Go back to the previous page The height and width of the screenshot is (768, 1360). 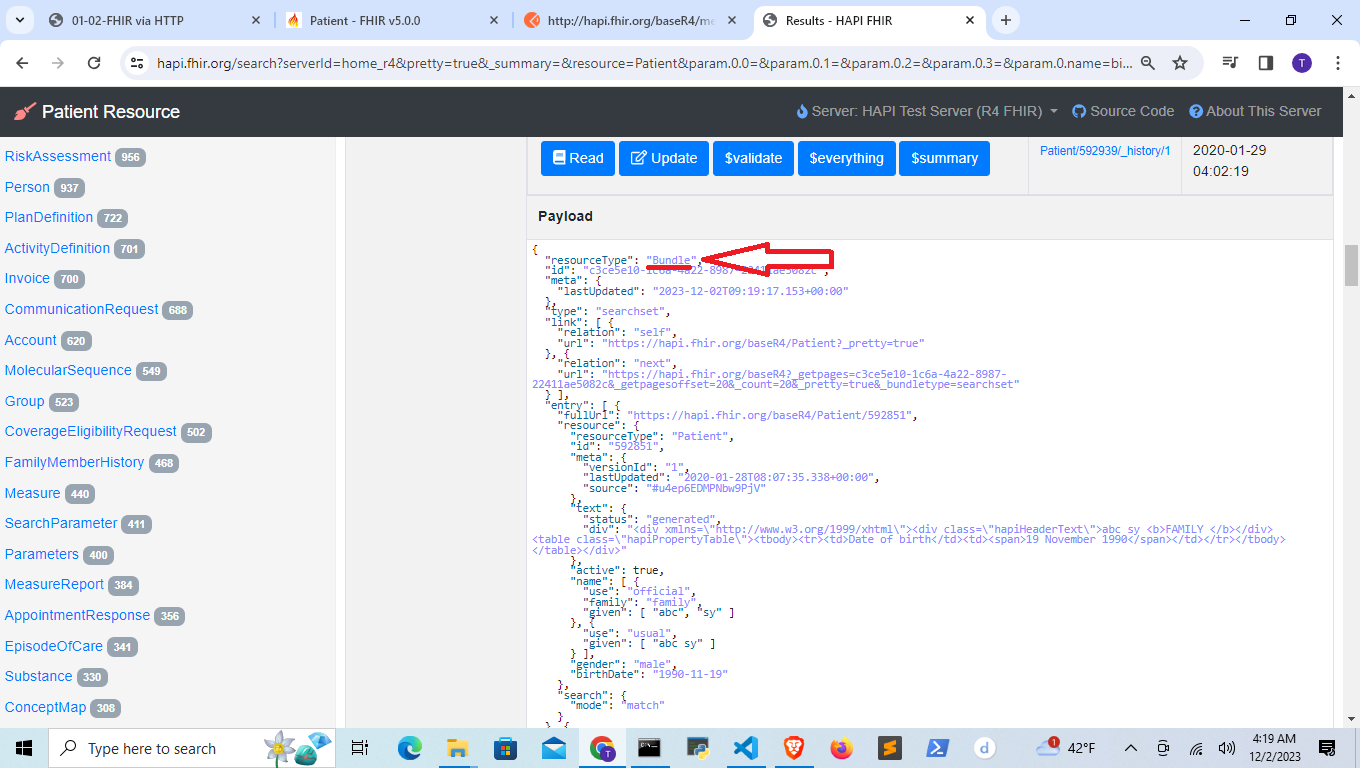[22, 63]
